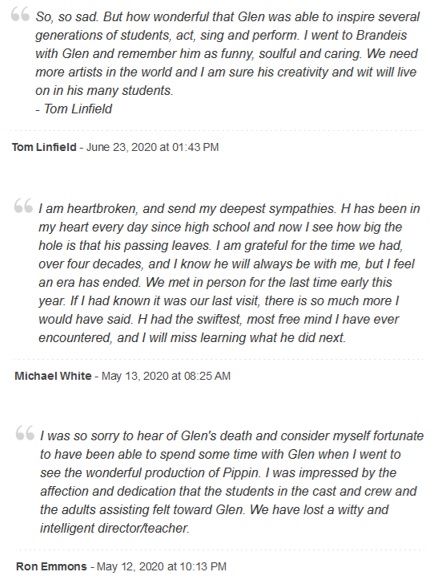Click the quote mark icon beside Ron Emmons's message
434x586 pixels.
click(25, 433)
